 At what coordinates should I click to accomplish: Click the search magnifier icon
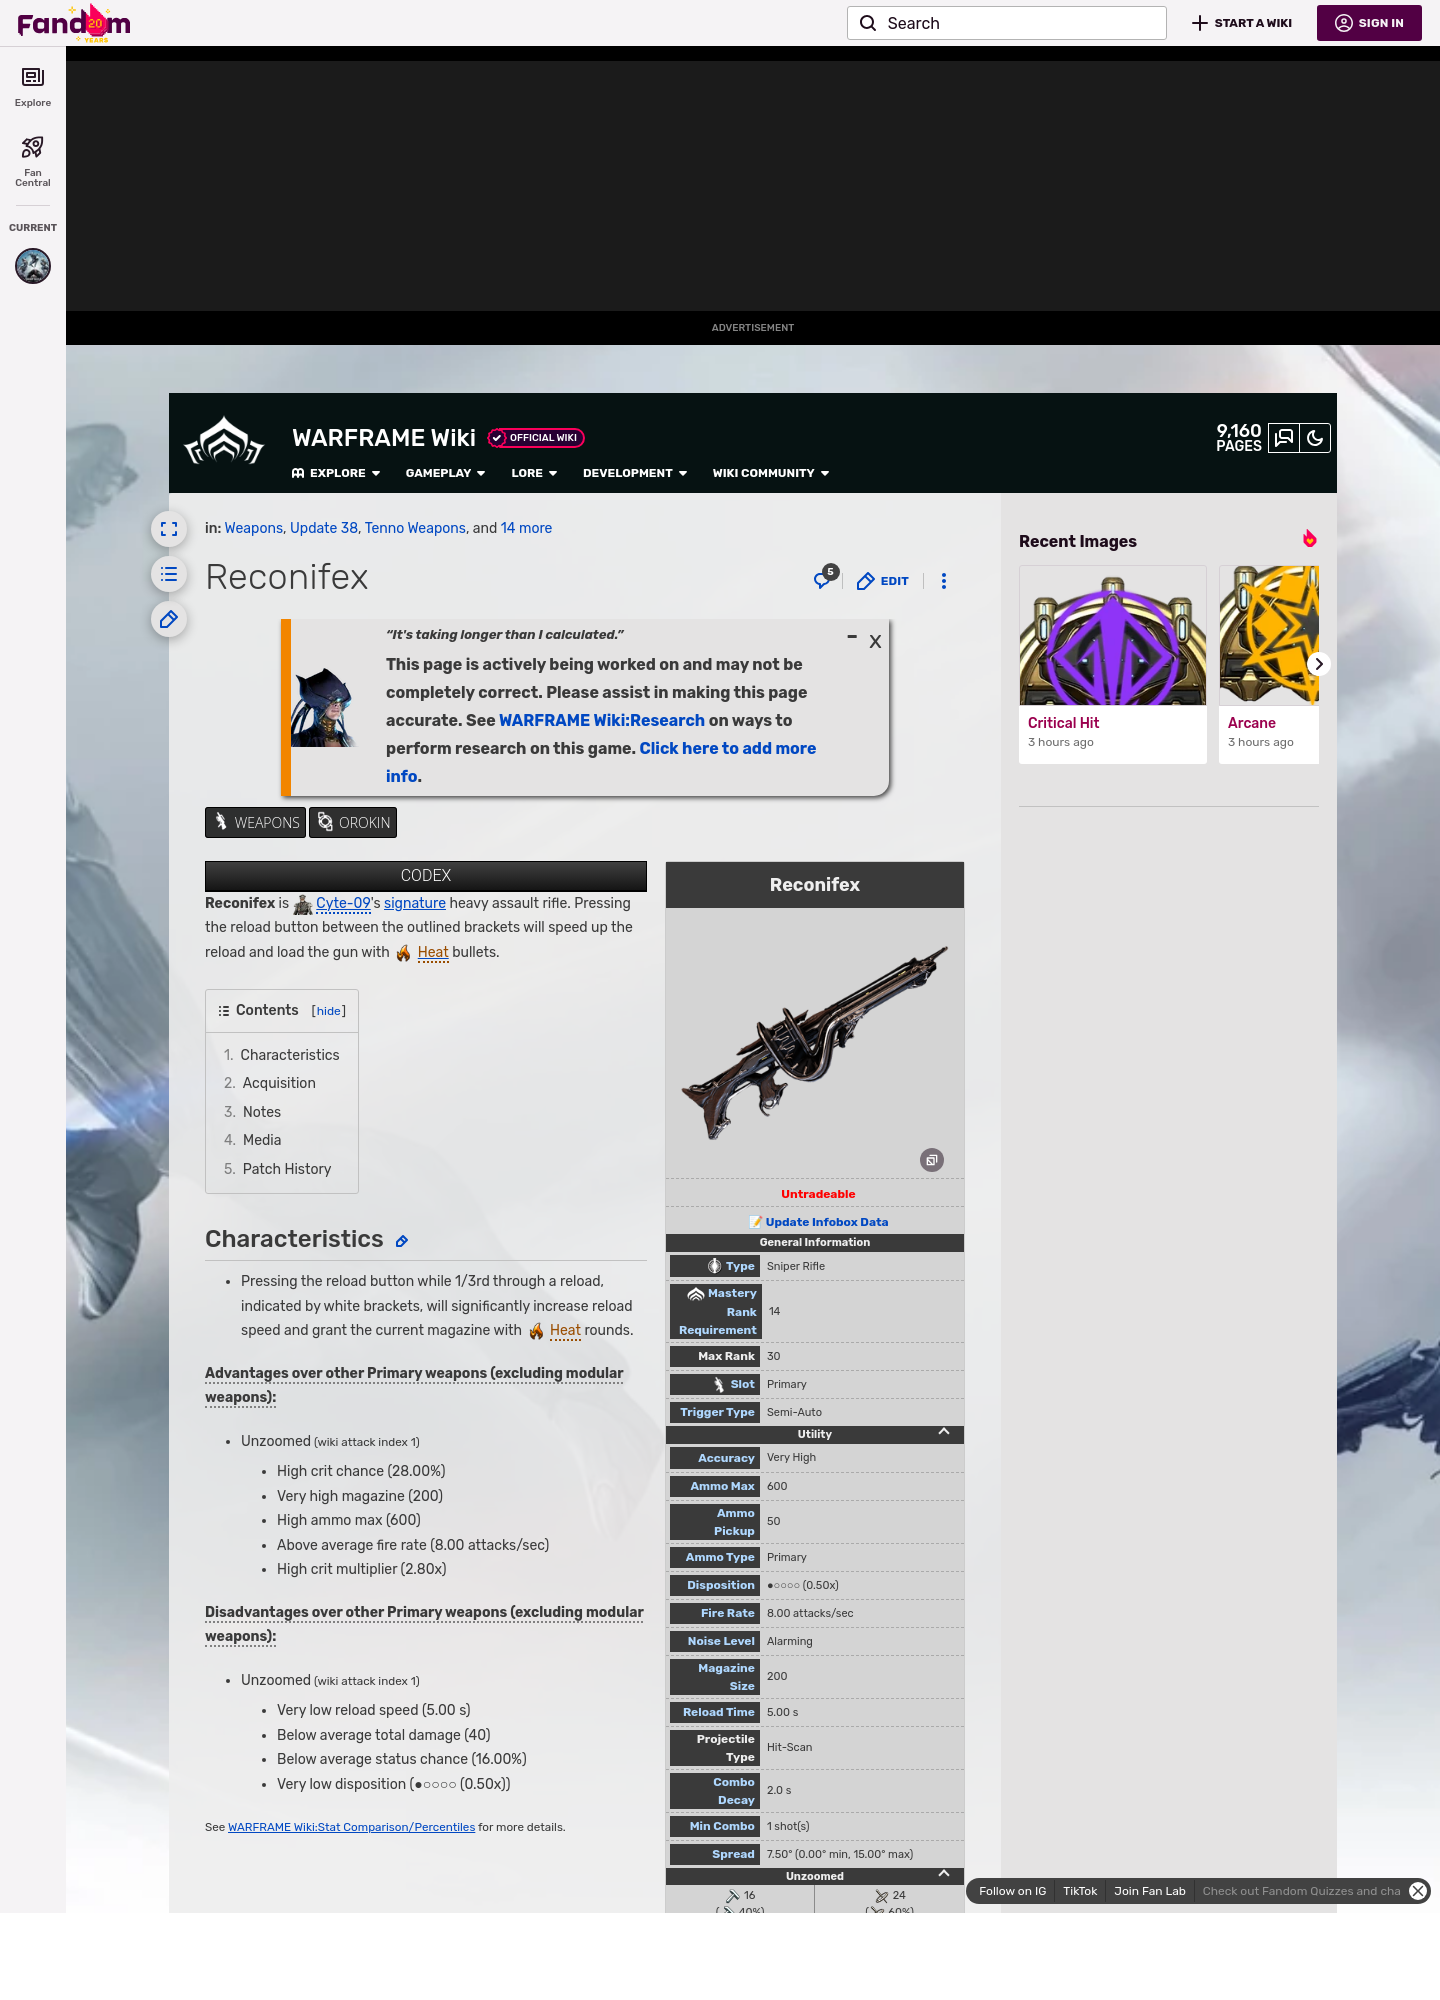pos(868,23)
